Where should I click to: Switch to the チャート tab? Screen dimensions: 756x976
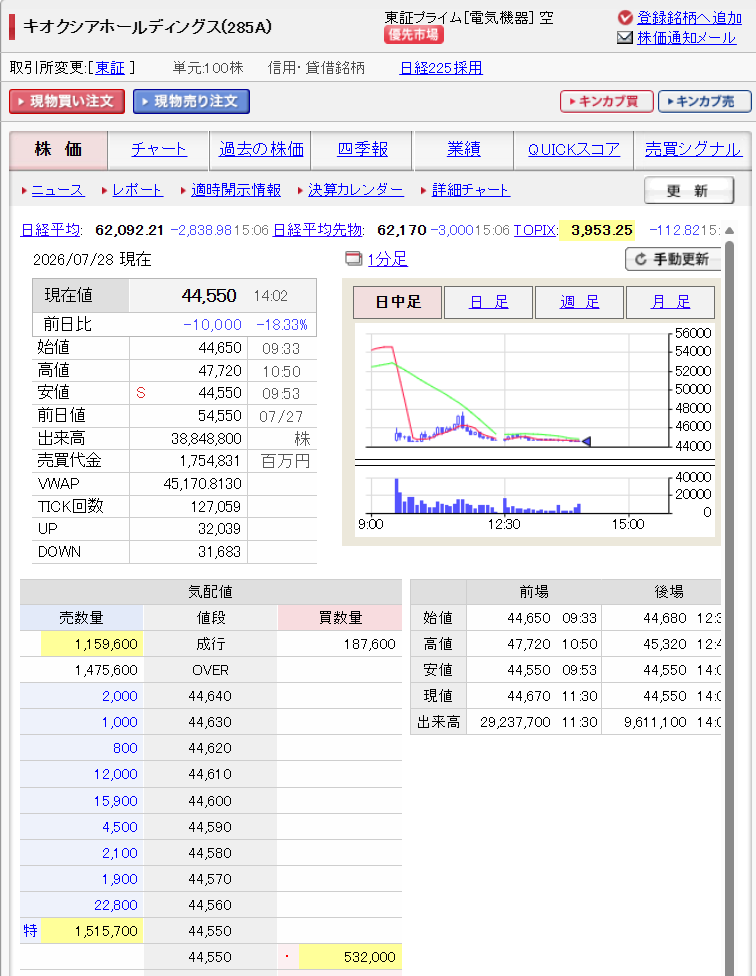point(159,149)
